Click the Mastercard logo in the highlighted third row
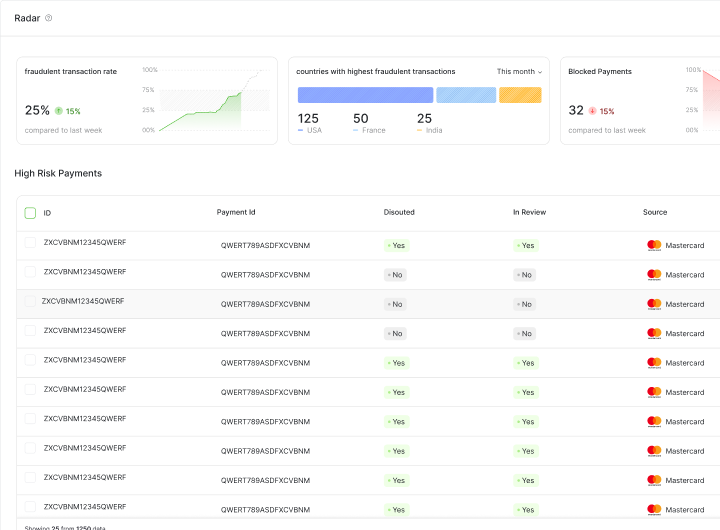This screenshot has width=720, height=530. (654, 304)
